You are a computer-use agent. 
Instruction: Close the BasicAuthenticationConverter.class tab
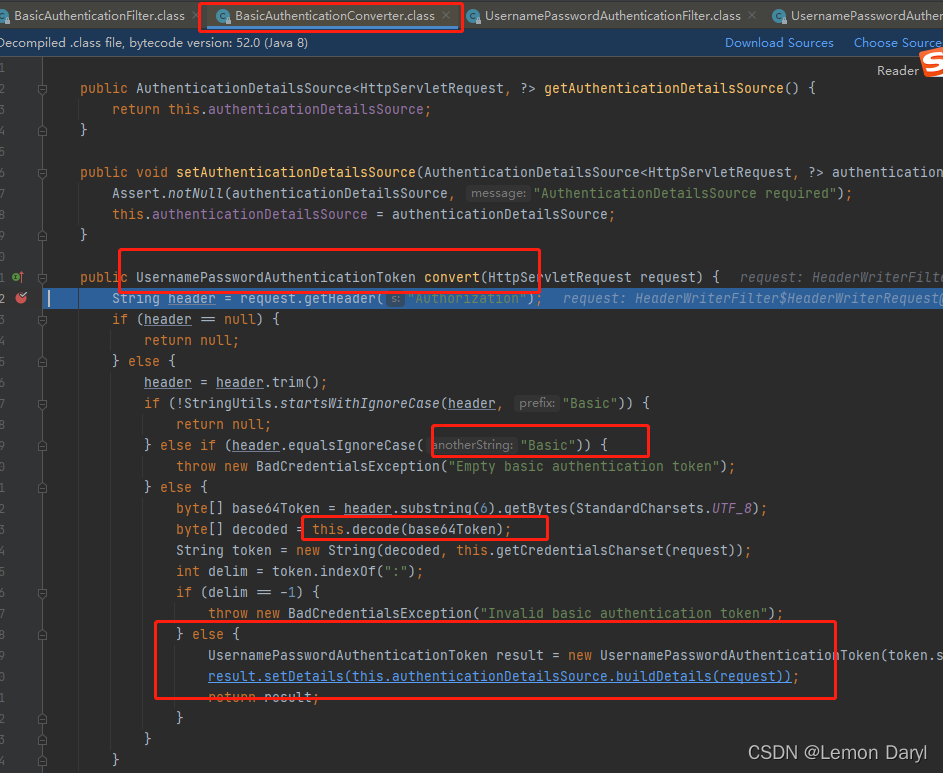click(x=446, y=16)
